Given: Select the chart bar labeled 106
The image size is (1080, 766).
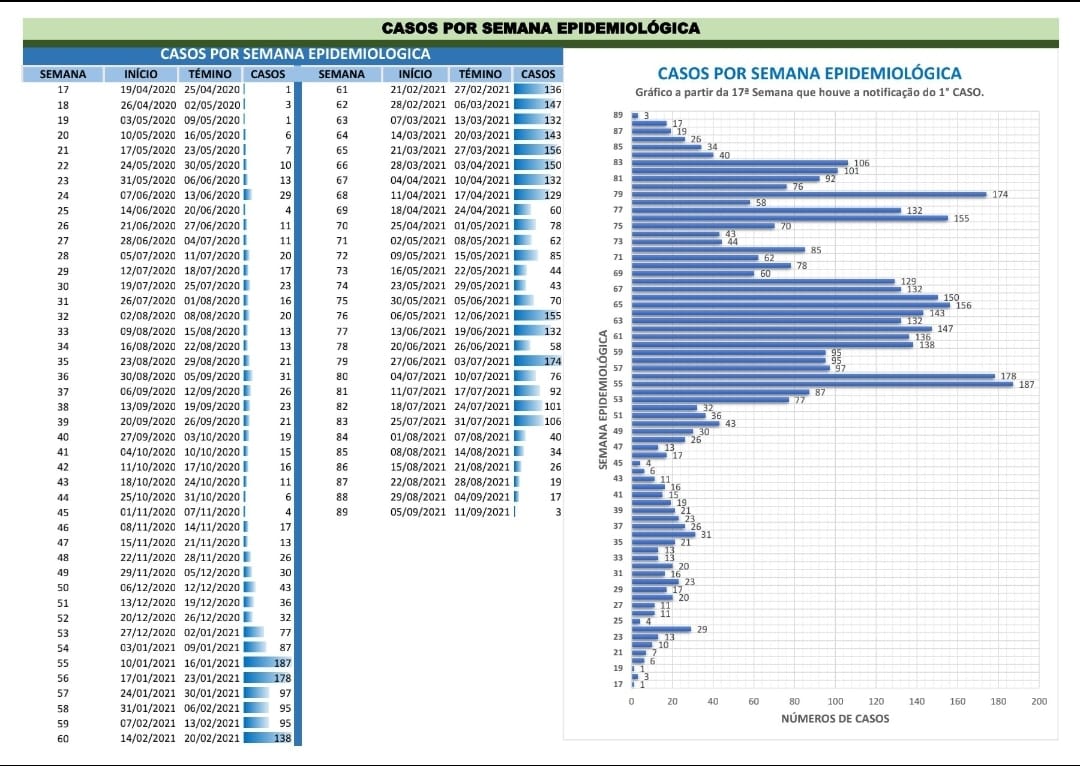Looking at the screenshot, I should pos(739,162).
